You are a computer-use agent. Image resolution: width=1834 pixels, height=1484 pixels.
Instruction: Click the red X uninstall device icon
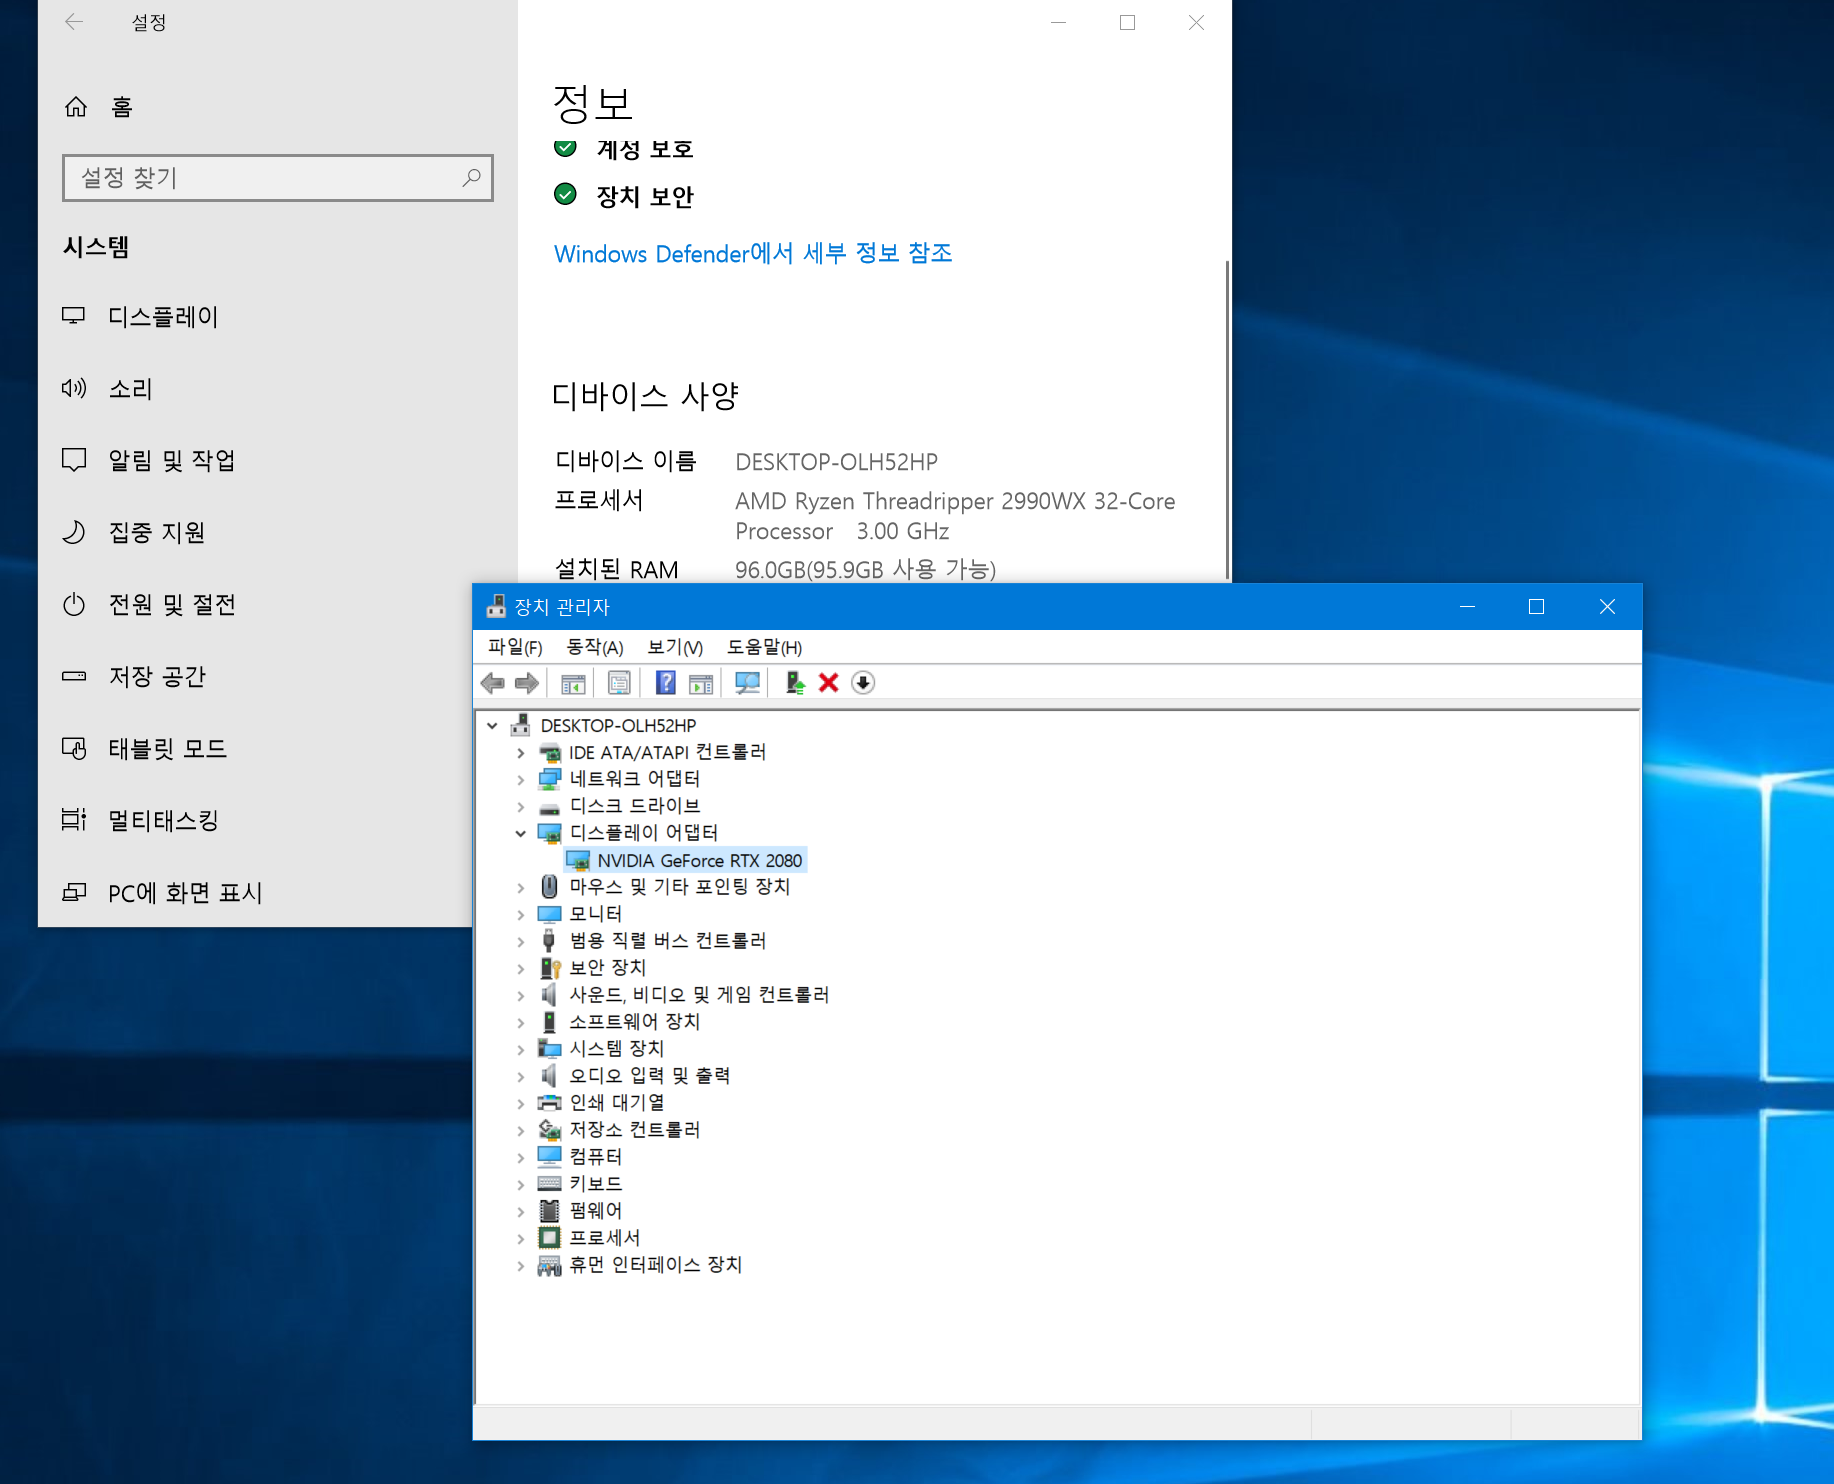click(x=828, y=683)
